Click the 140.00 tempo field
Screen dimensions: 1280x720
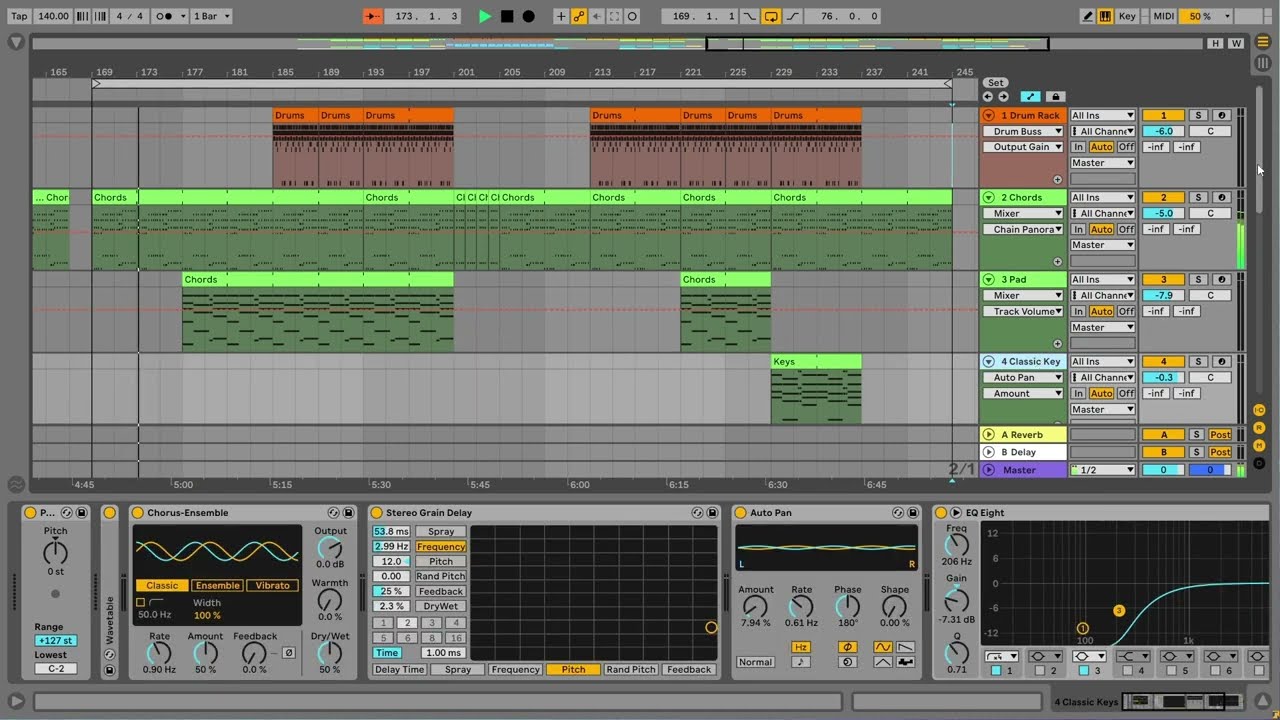(53, 16)
